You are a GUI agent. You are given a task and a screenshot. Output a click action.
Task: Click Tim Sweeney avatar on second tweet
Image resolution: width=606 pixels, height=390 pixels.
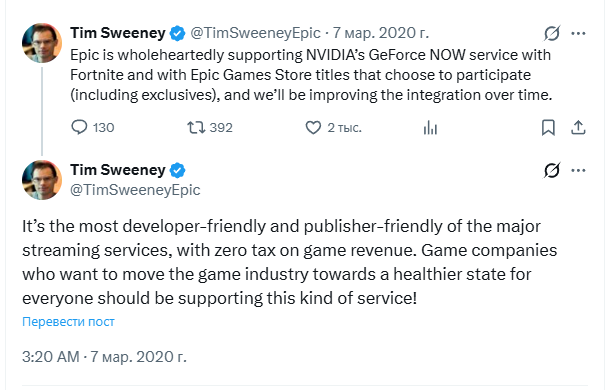42,180
